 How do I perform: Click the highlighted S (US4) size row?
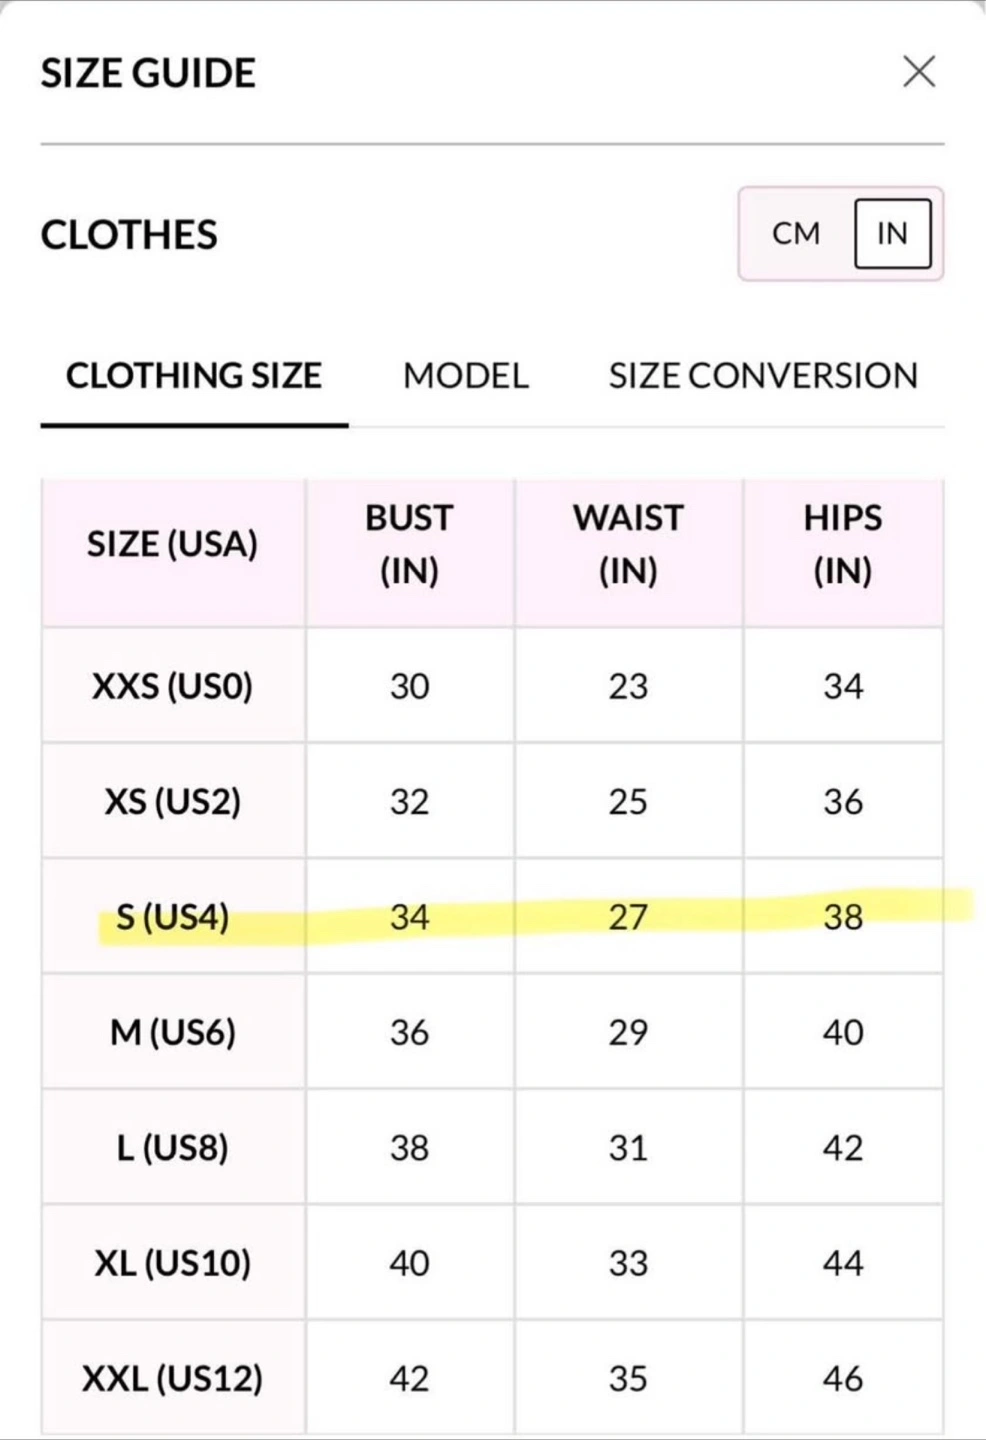[x=492, y=916]
